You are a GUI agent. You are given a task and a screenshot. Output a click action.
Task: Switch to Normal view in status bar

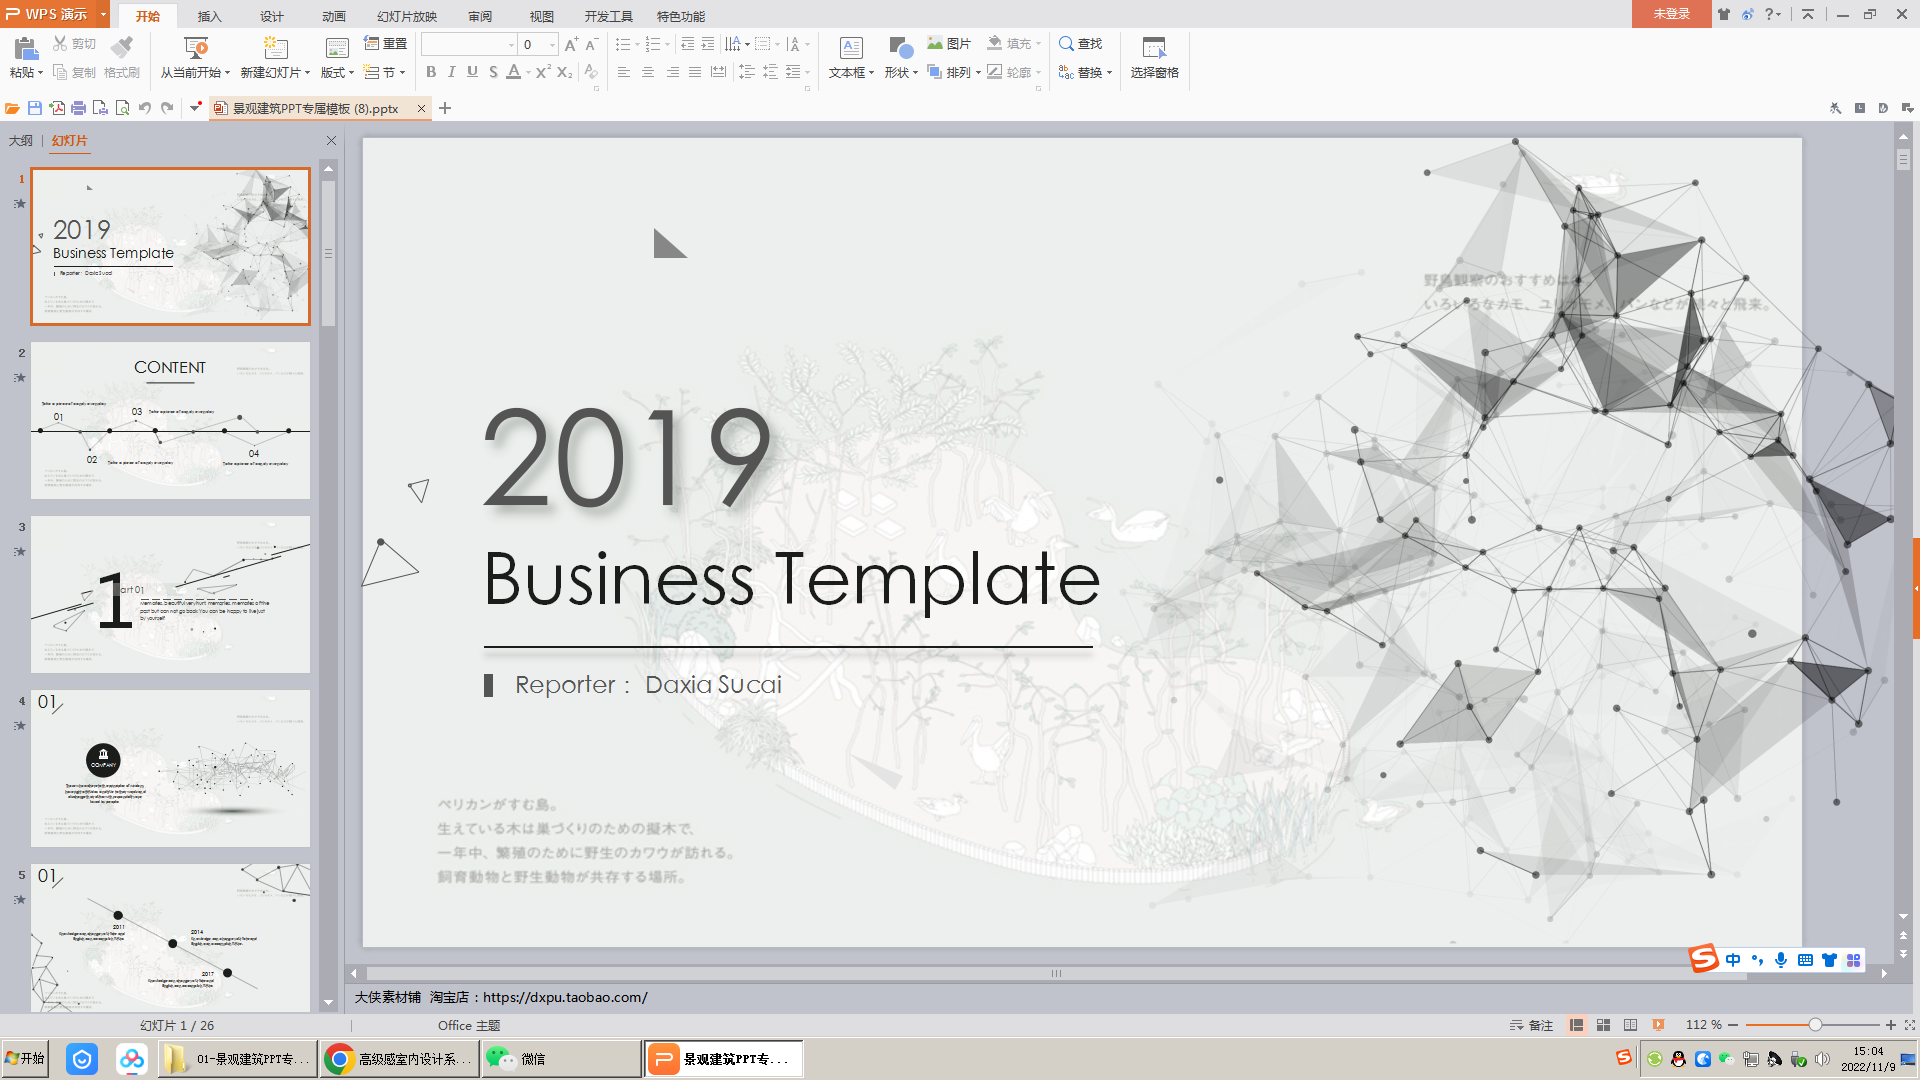(x=1576, y=1025)
